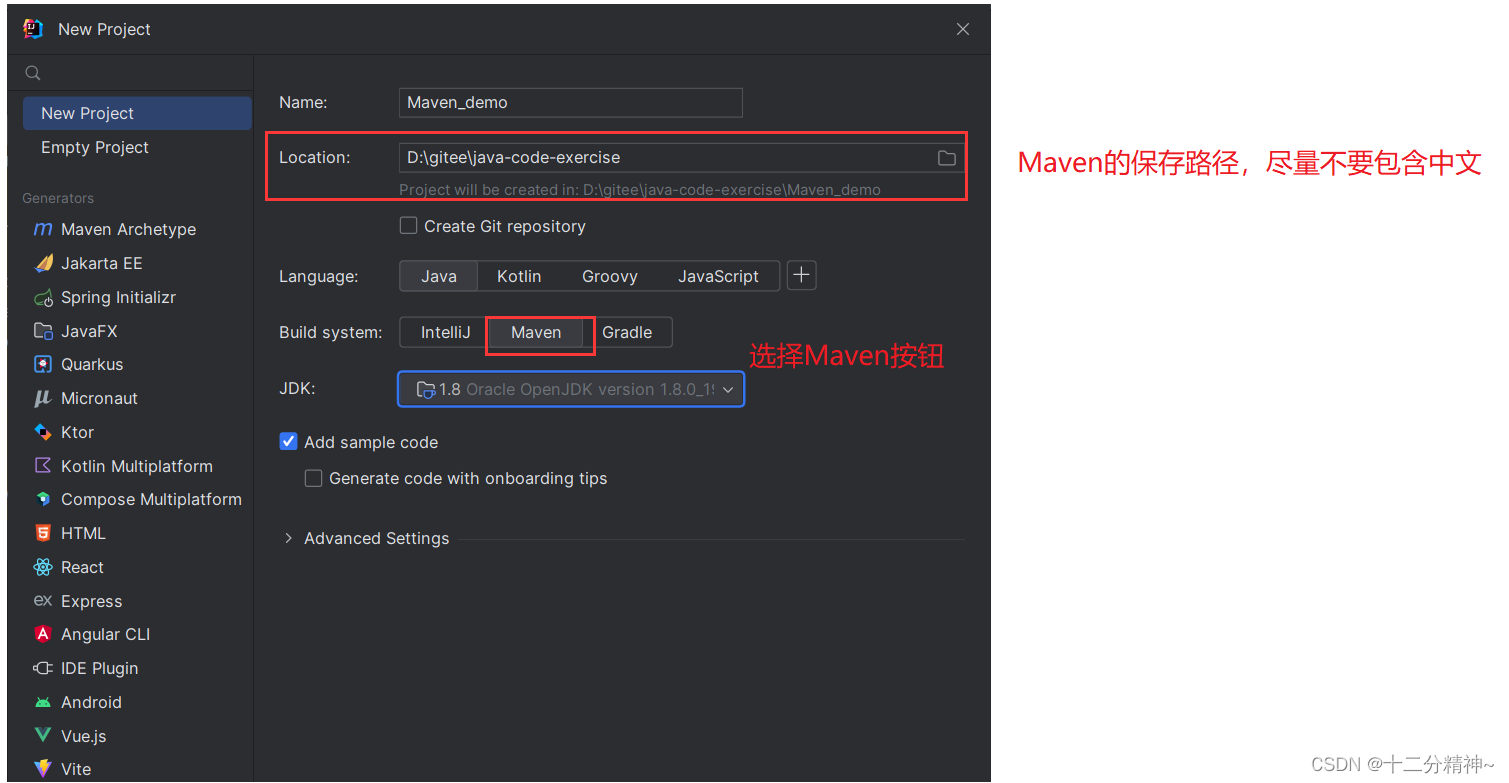The width and height of the screenshot is (1509, 783).
Task: Click the Express ex icon
Action: coord(43,601)
